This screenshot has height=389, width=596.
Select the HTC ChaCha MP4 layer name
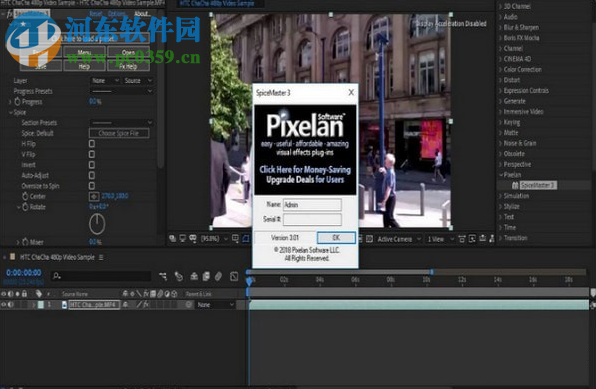click(x=94, y=305)
